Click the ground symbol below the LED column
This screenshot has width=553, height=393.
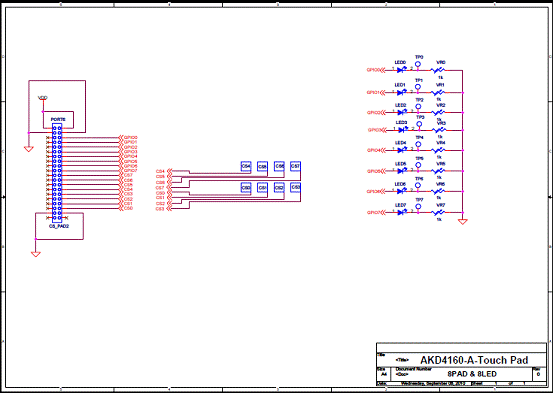pos(463,221)
